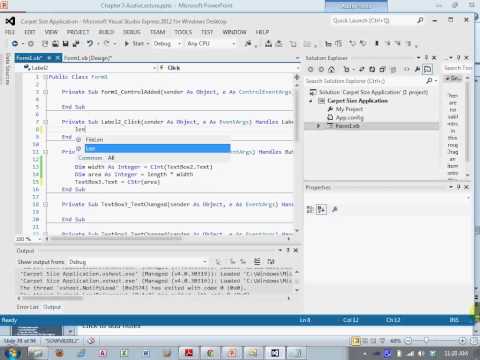This screenshot has width=480, height=360.
Task: Toggle Word Wrap in the Output panel
Action: pos(271,262)
